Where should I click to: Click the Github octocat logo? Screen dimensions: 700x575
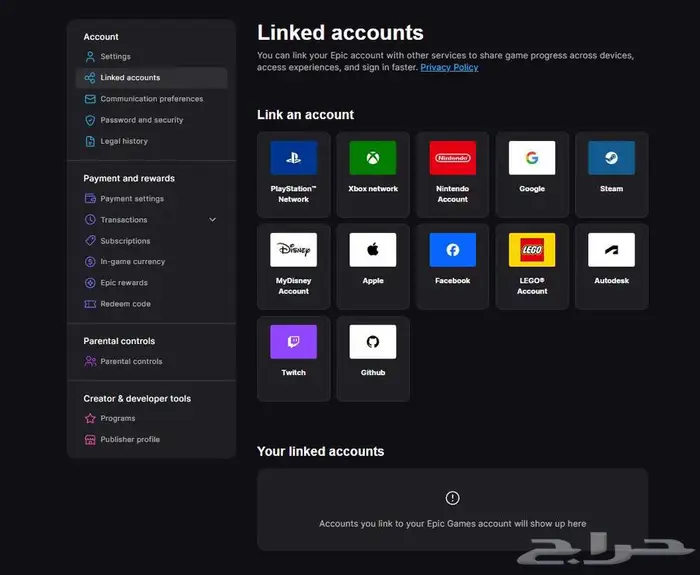373,342
